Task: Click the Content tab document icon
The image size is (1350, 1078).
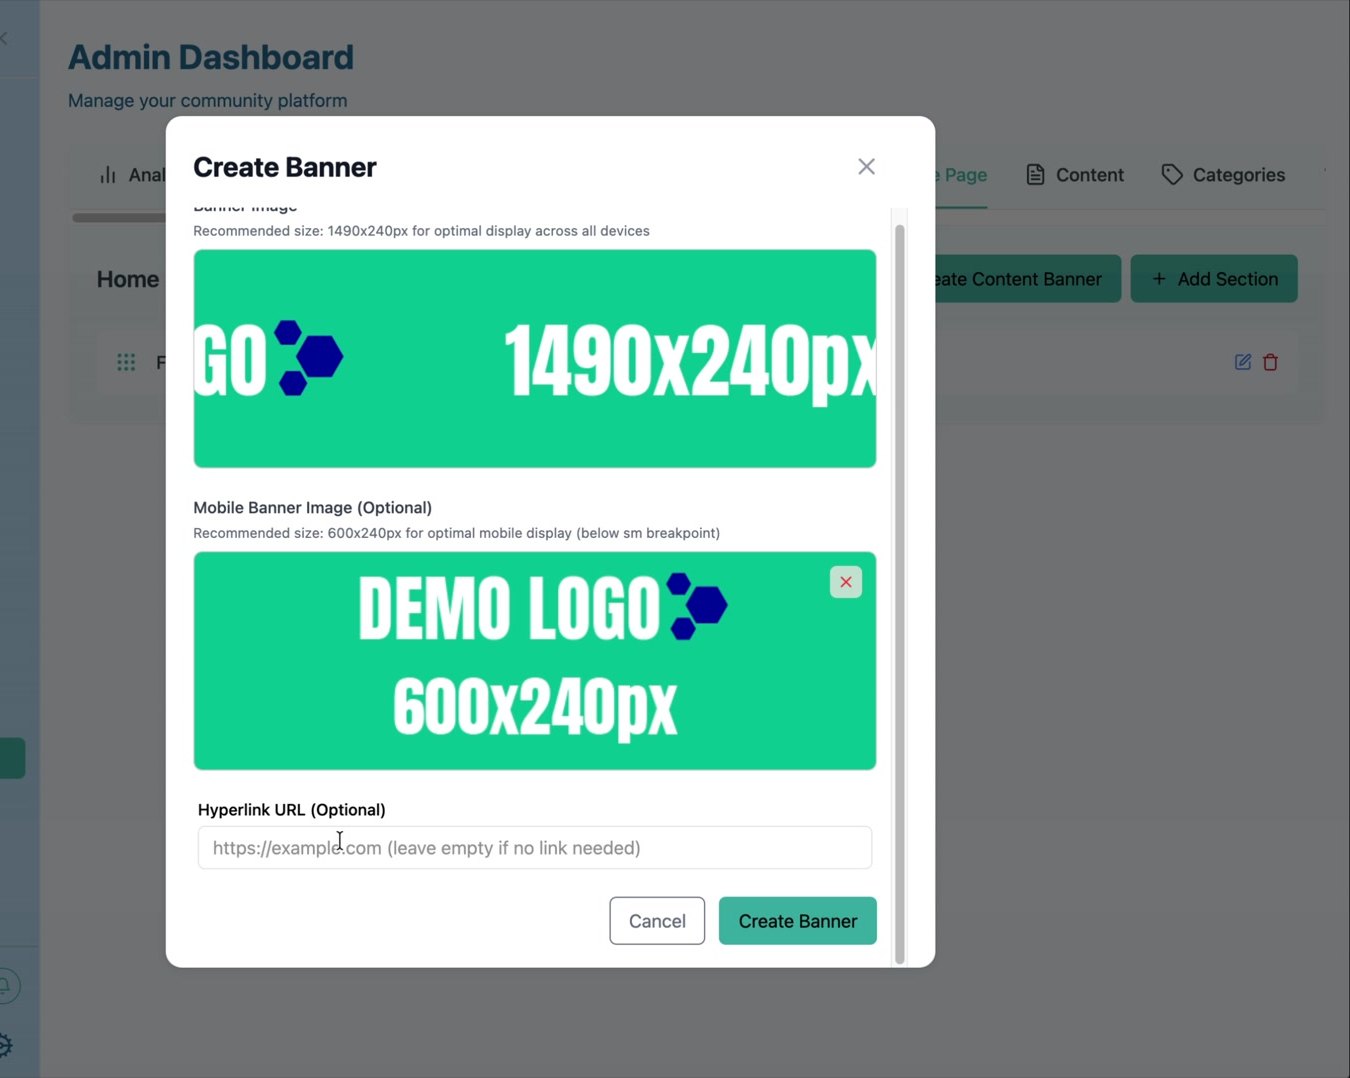Action: (x=1036, y=175)
